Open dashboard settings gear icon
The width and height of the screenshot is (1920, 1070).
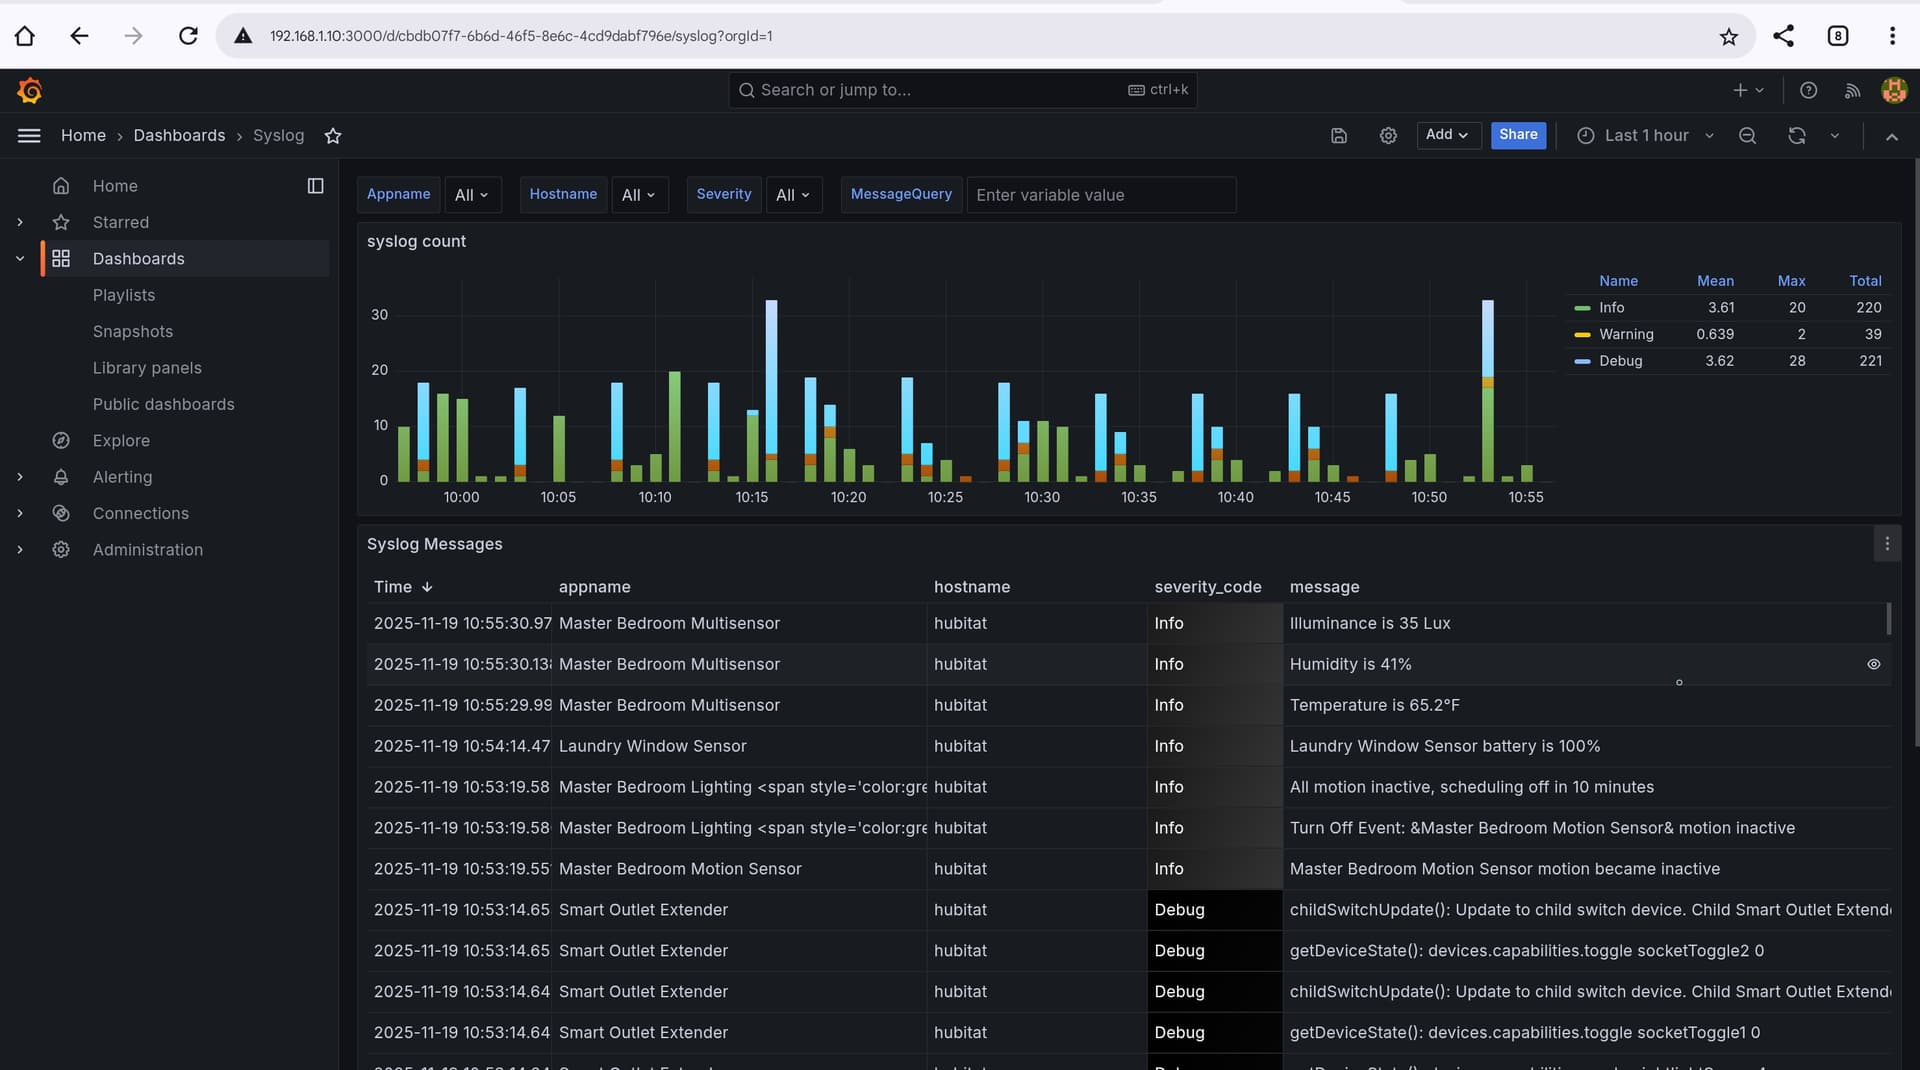coord(1388,136)
